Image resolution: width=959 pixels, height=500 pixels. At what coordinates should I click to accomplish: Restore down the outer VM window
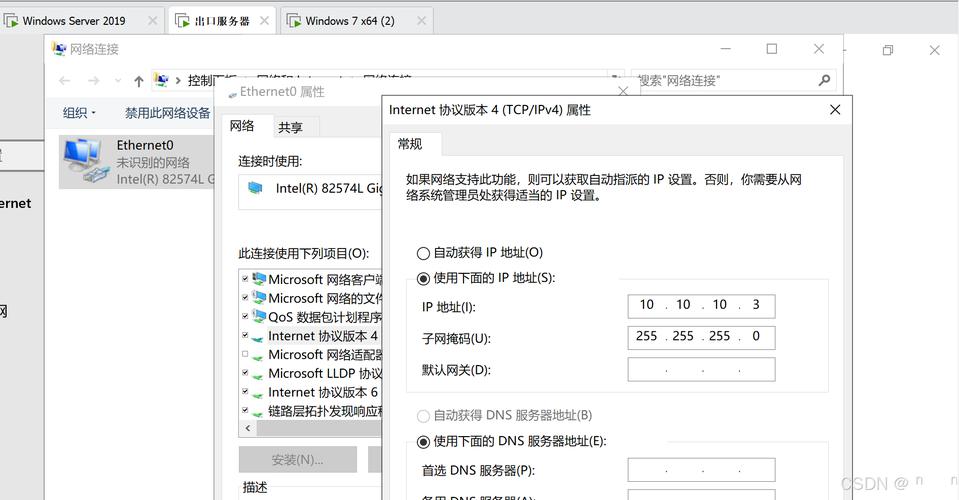tap(888, 50)
